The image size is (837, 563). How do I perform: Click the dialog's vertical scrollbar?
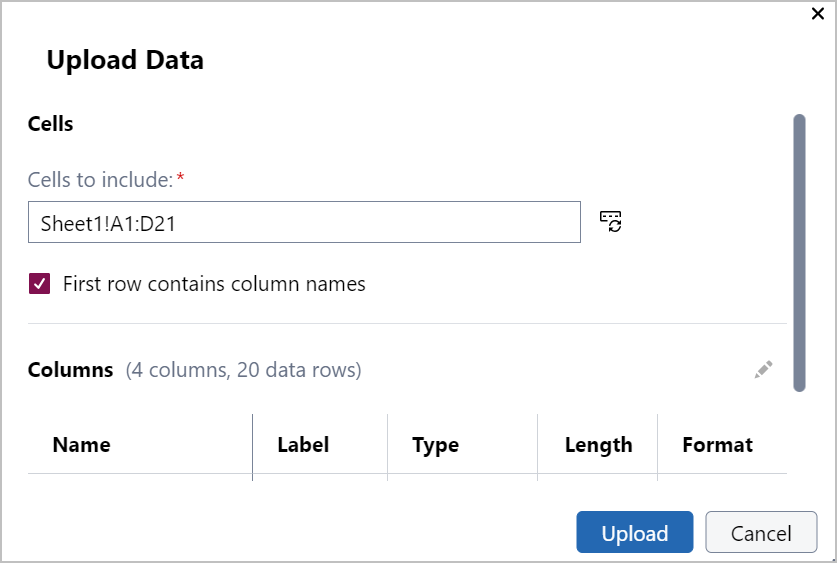[x=799, y=252]
